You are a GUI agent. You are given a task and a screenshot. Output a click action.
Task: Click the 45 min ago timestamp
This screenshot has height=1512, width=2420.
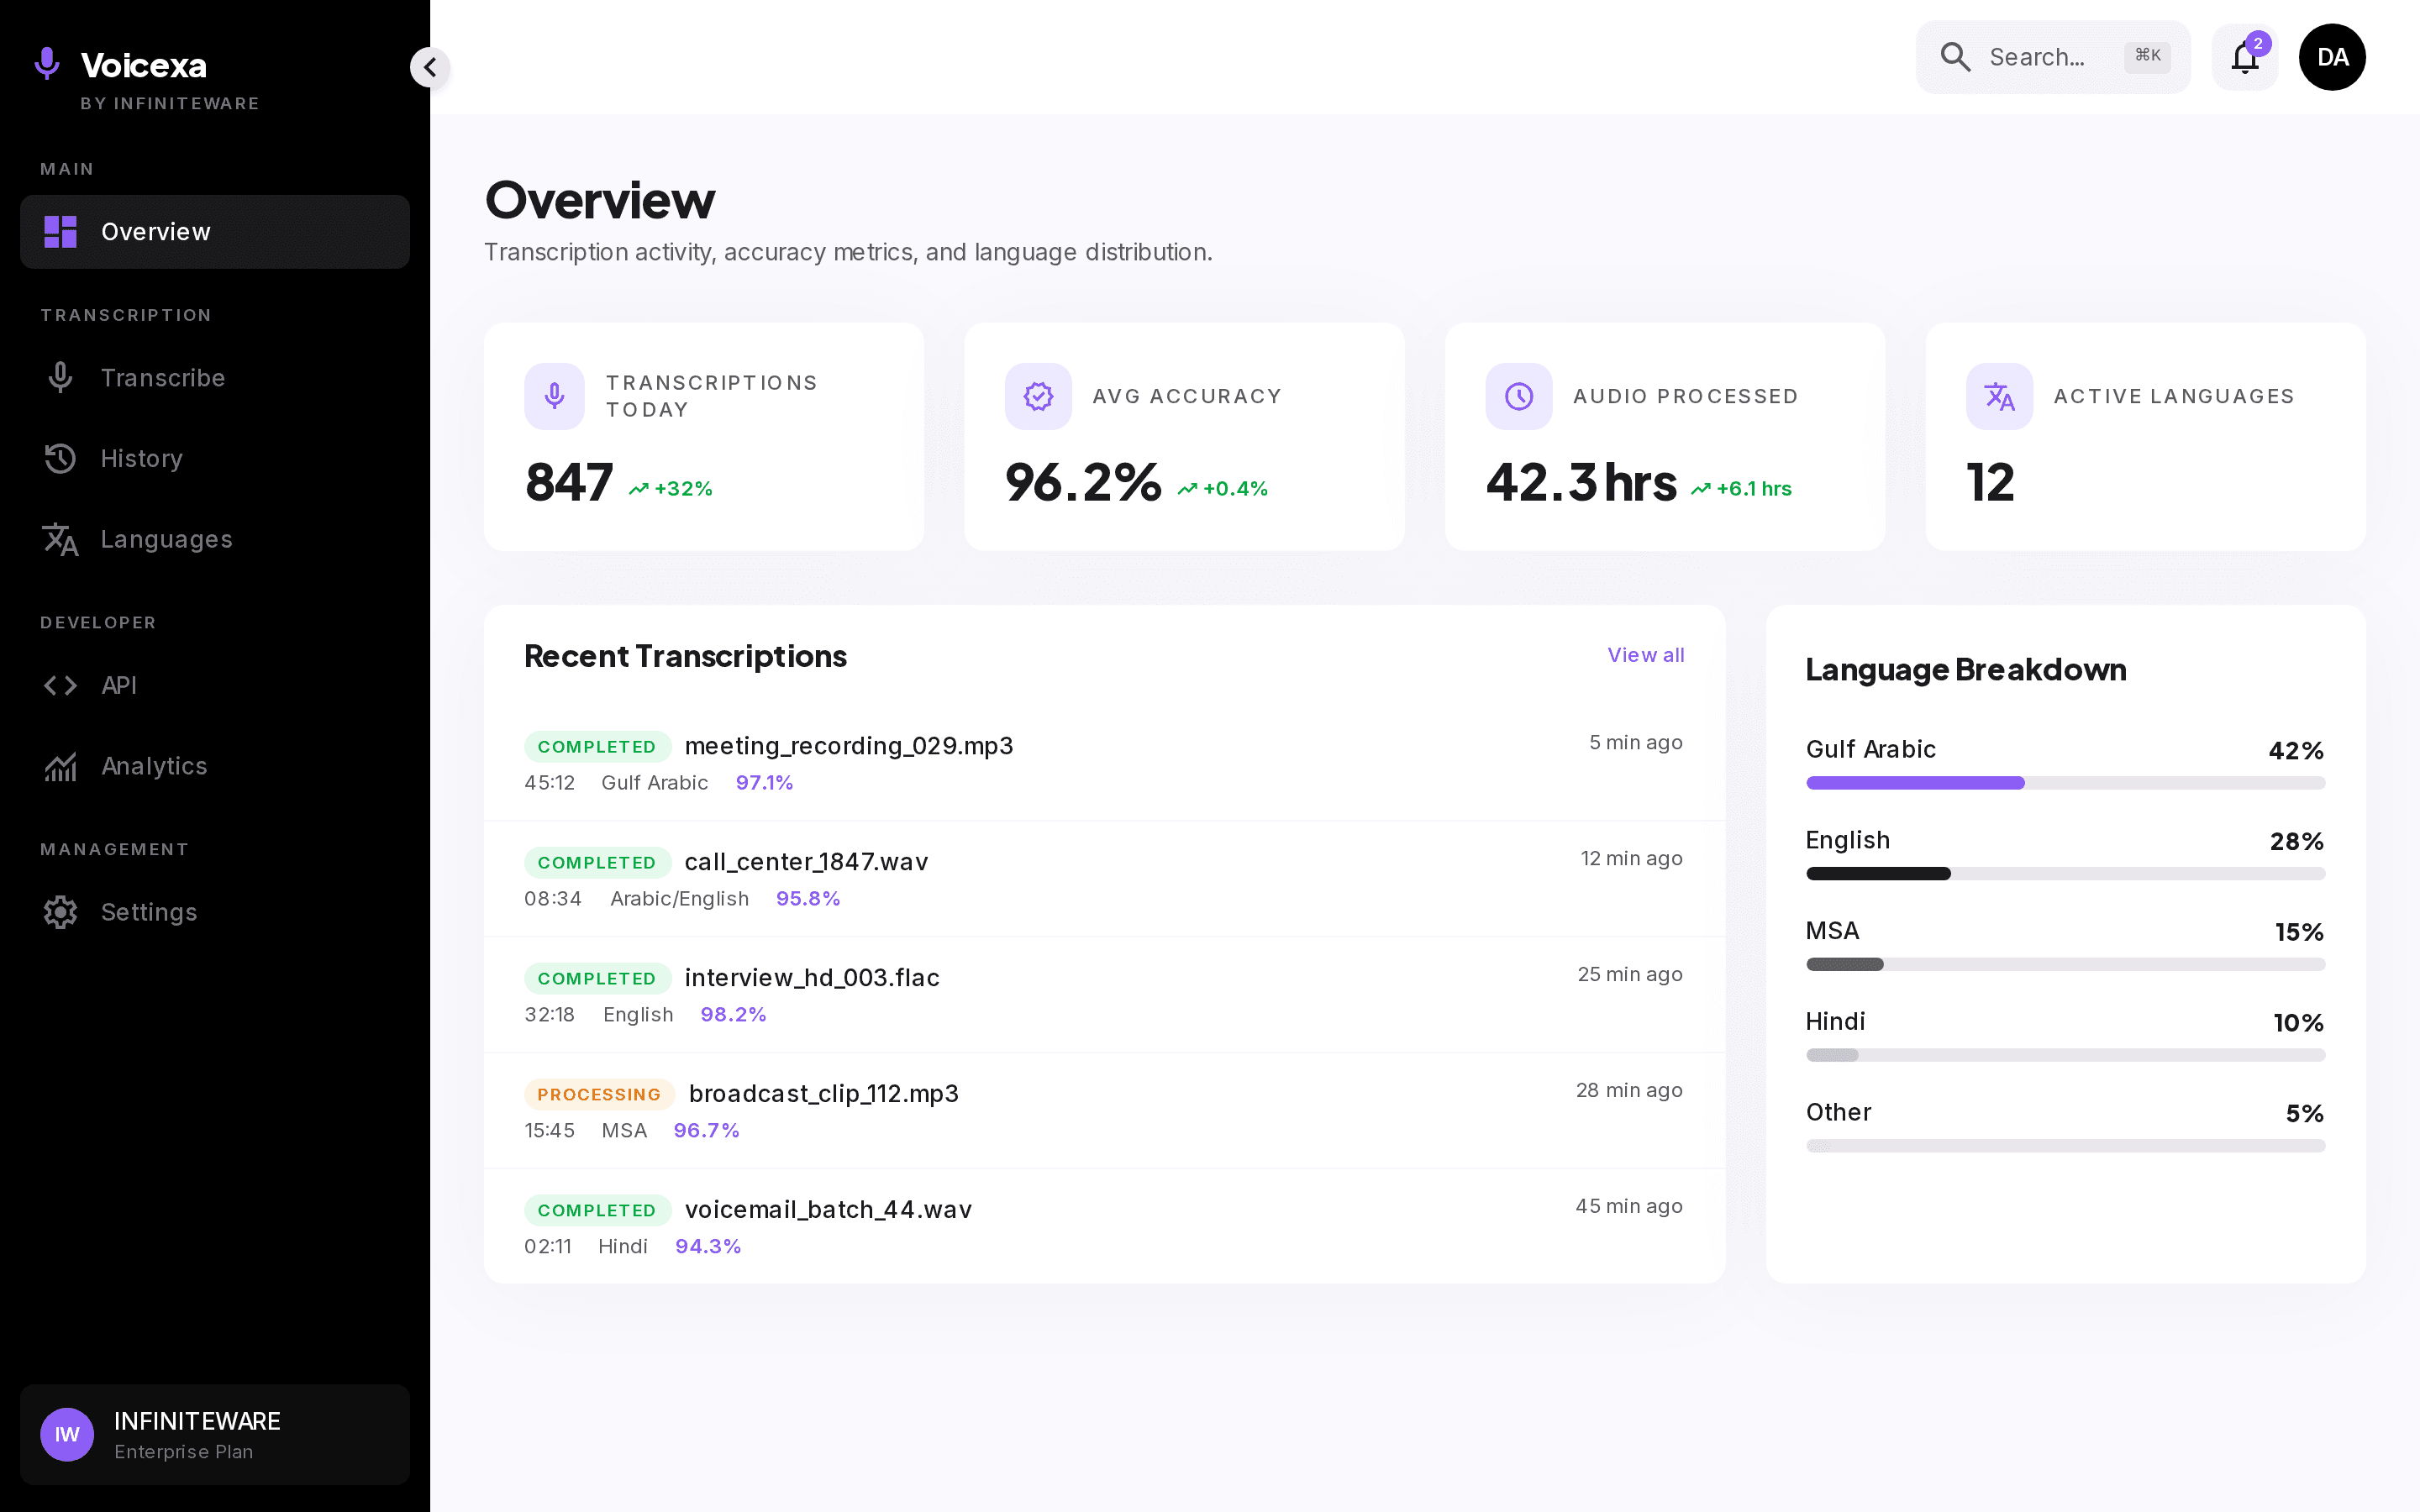click(1629, 1206)
